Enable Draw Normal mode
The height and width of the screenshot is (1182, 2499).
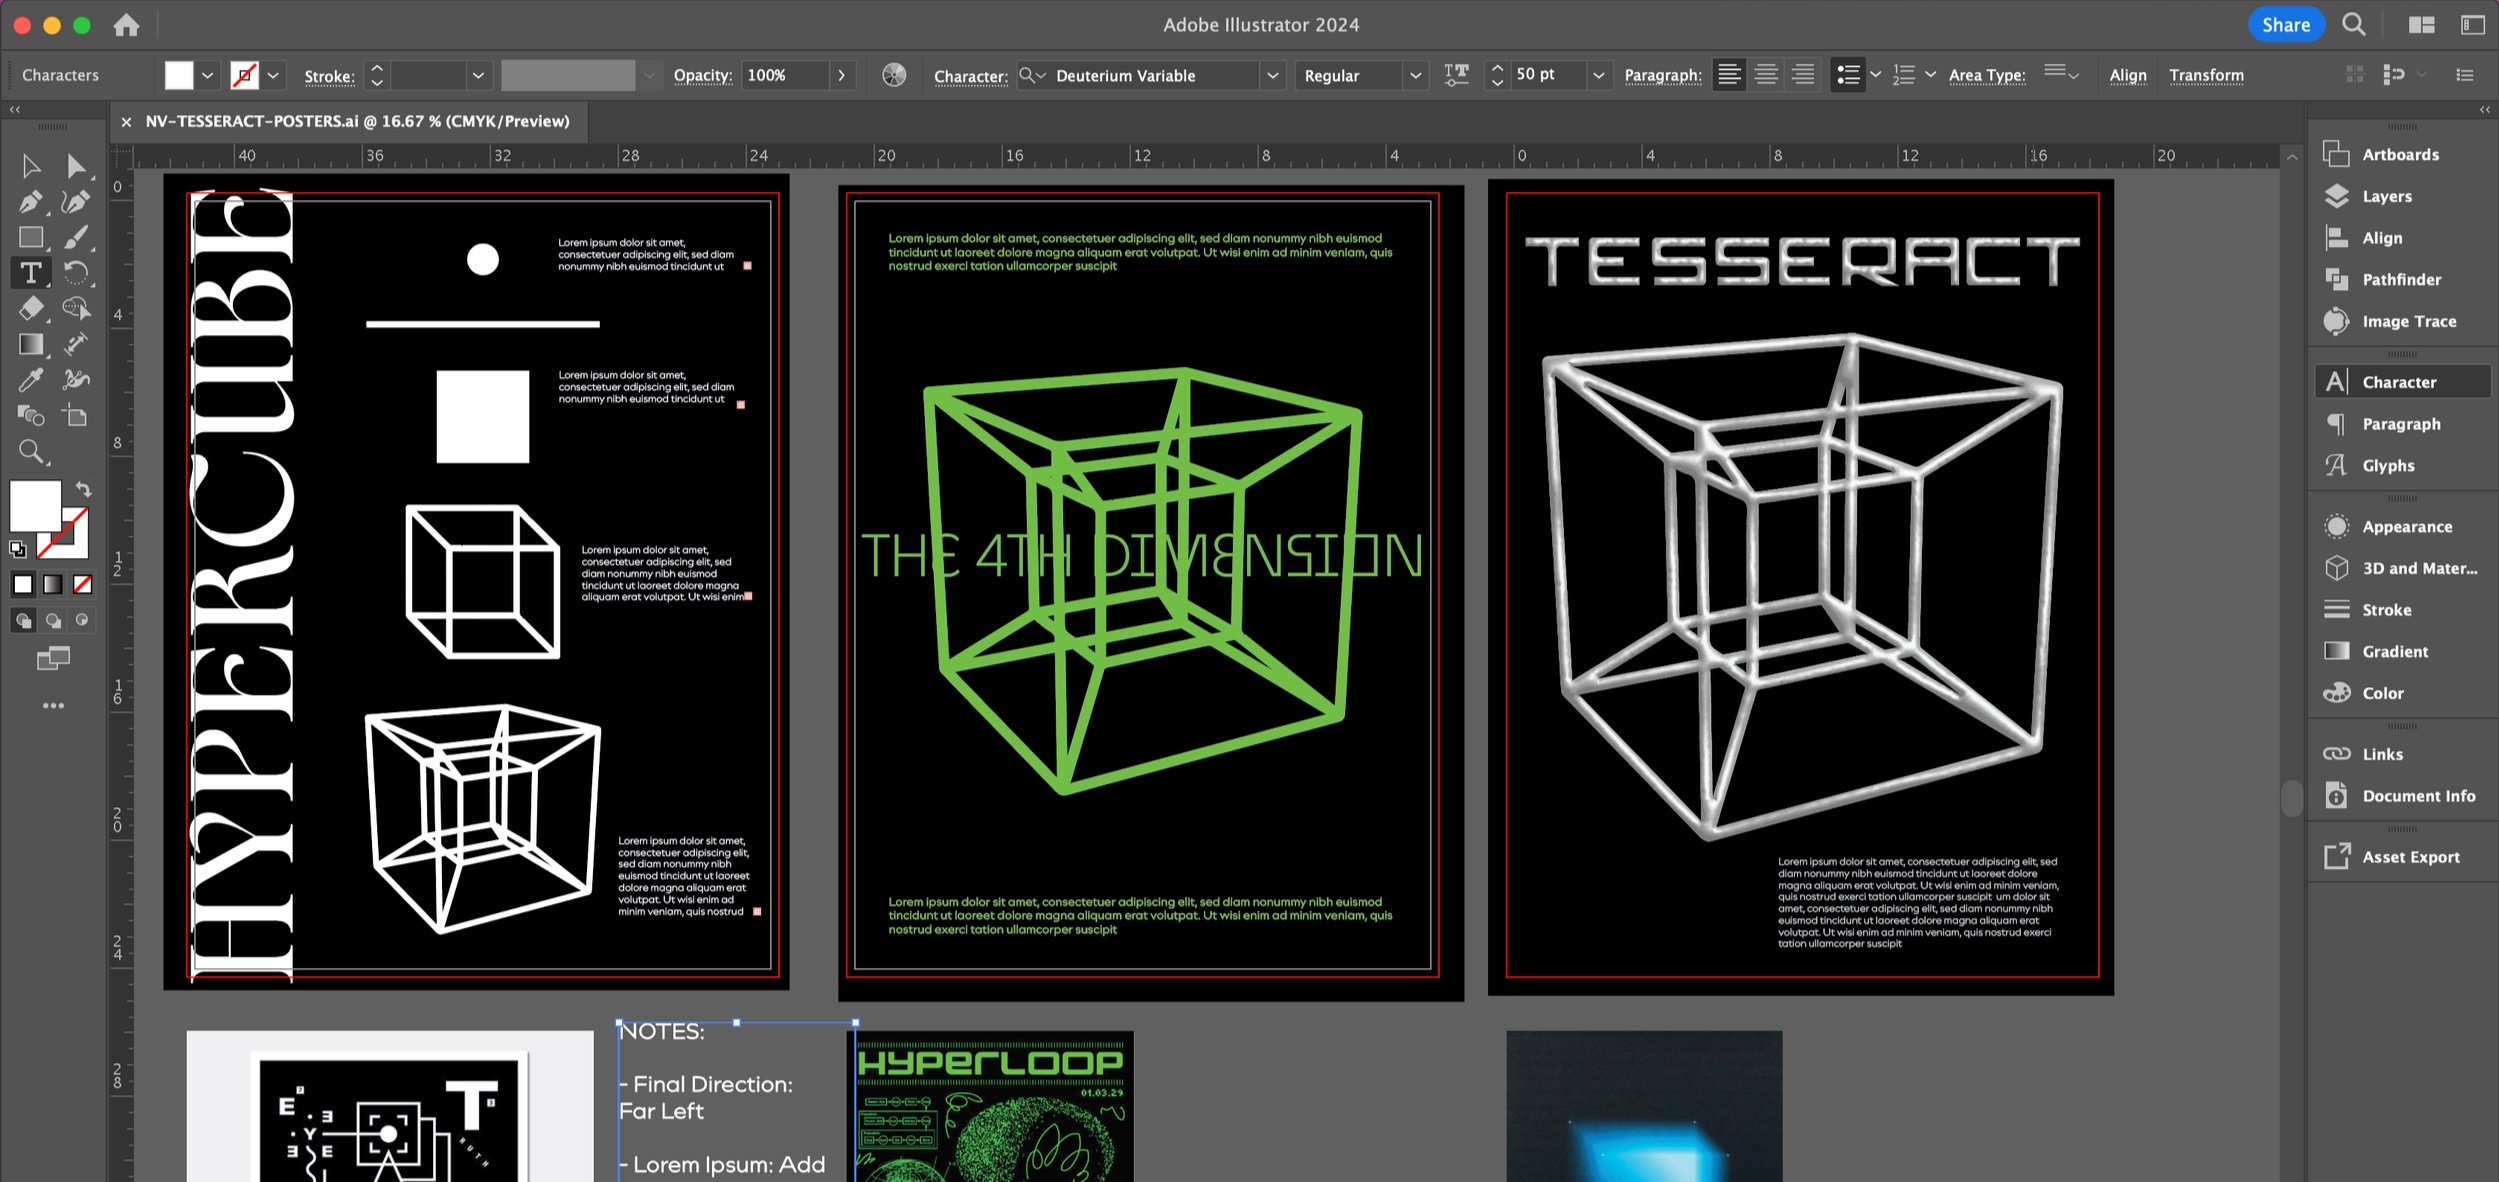click(x=23, y=621)
